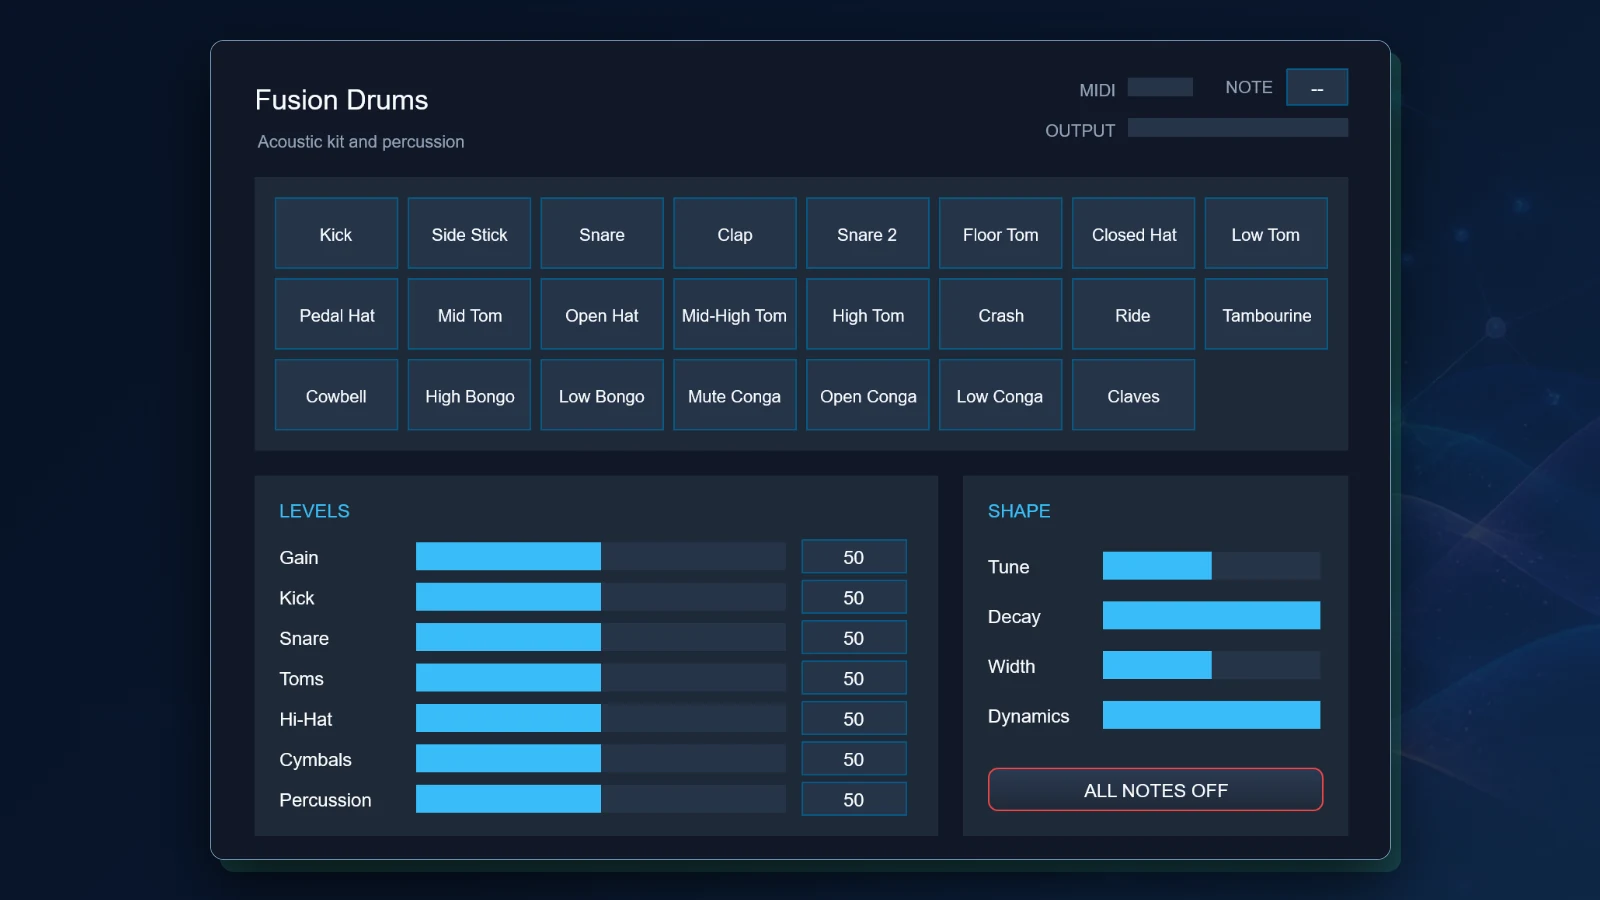Click the Tune shape slider
This screenshot has width=1600, height=900.
[x=1211, y=565]
